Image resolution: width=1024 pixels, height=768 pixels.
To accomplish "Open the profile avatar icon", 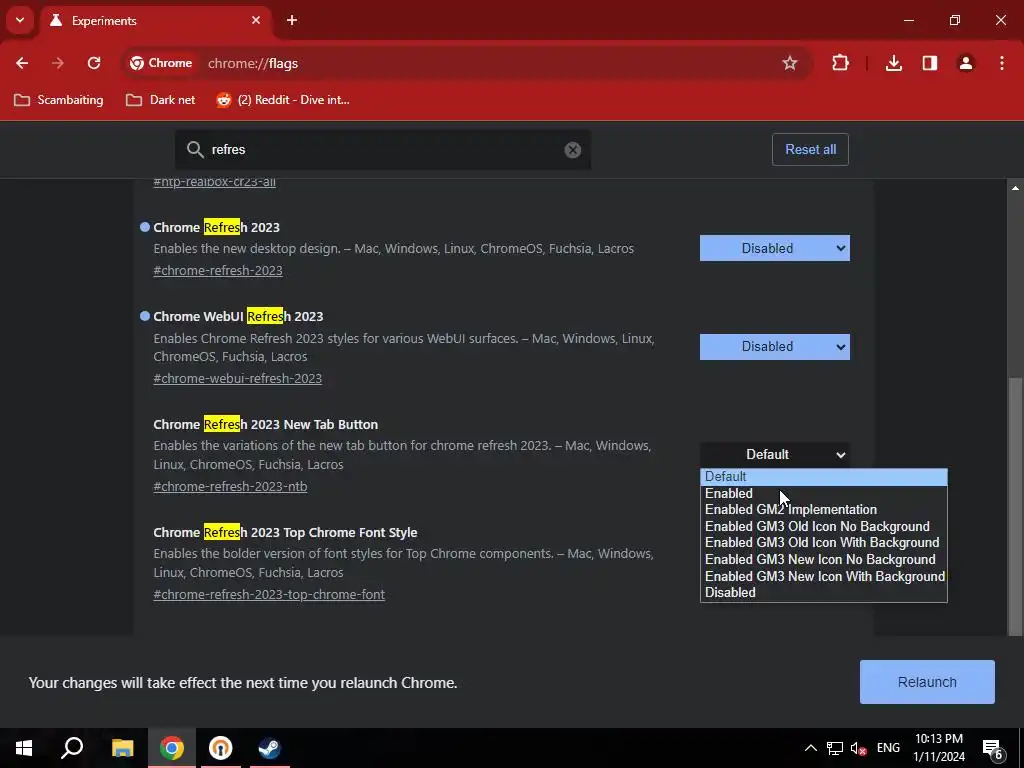I will [965, 63].
